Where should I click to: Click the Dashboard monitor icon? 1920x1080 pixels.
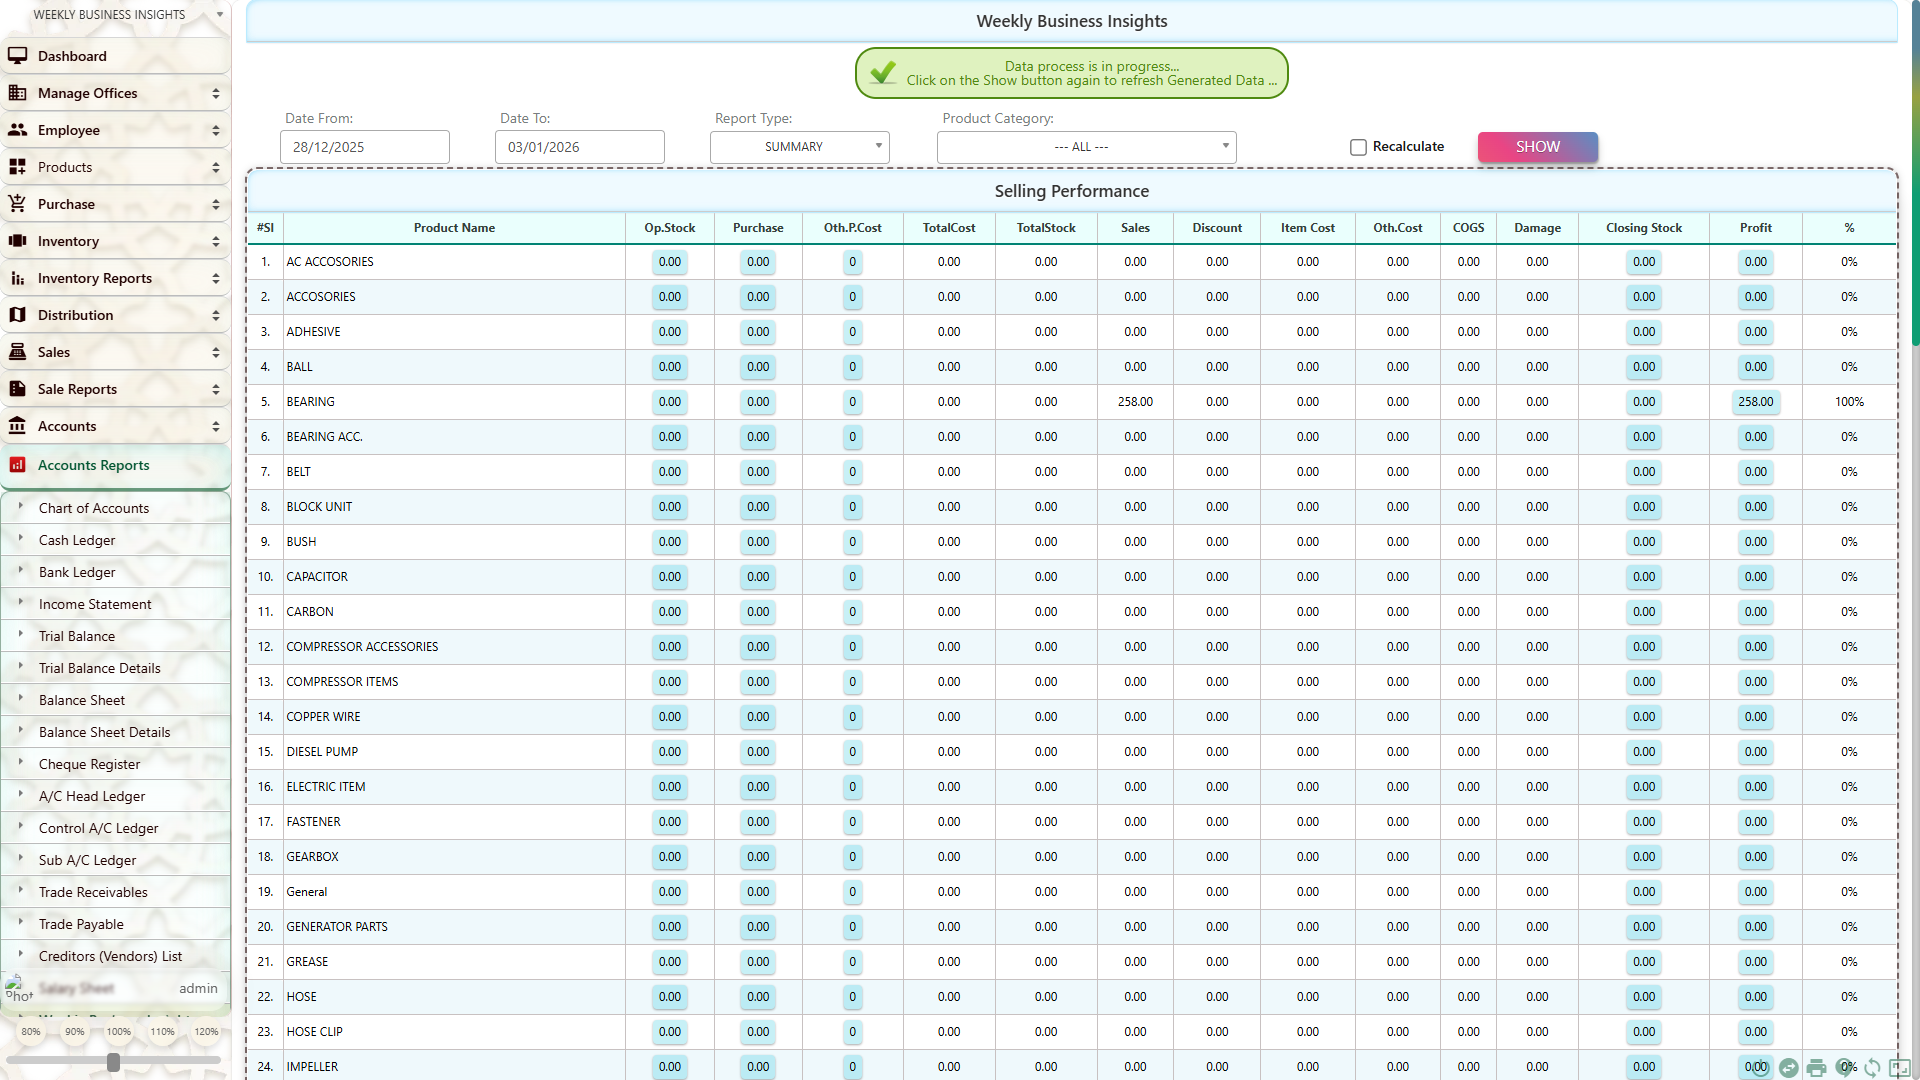coord(18,56)
